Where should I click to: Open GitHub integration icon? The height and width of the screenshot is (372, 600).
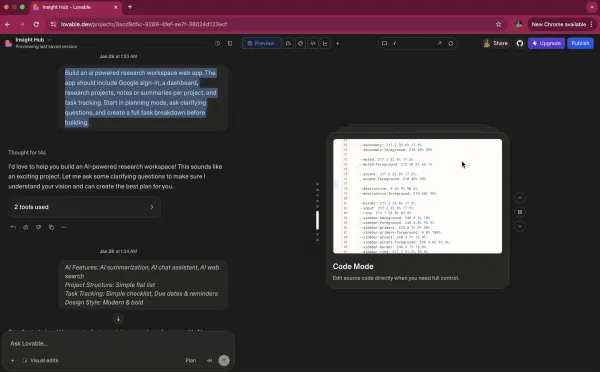[520, 43]
